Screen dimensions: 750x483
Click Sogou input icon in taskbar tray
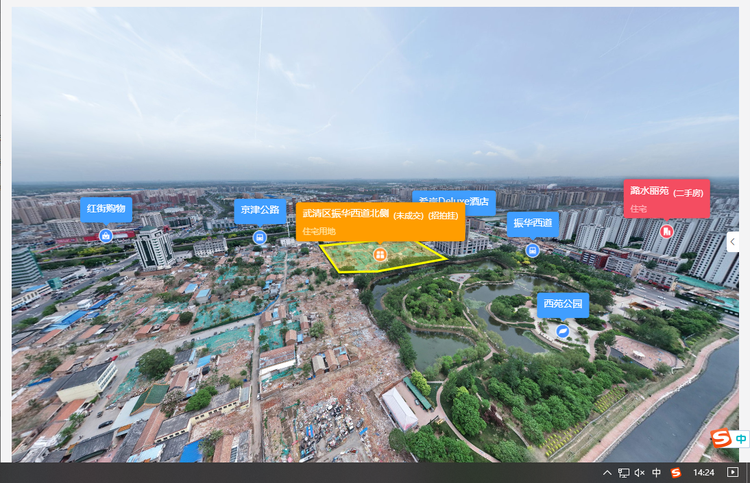pyautogui.click(x=675, y=472)
